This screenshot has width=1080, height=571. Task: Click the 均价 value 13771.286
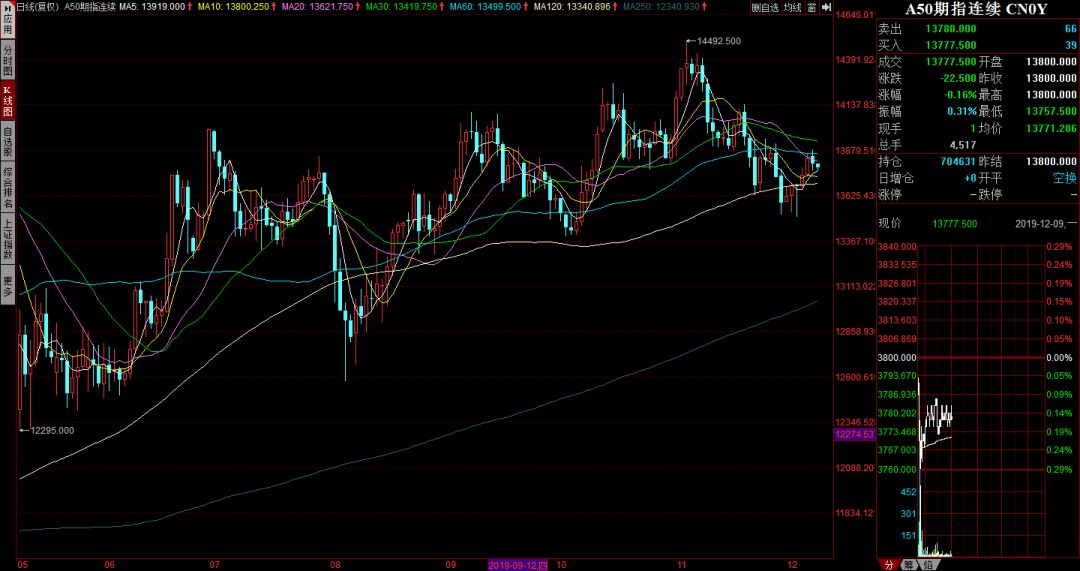1050,128
